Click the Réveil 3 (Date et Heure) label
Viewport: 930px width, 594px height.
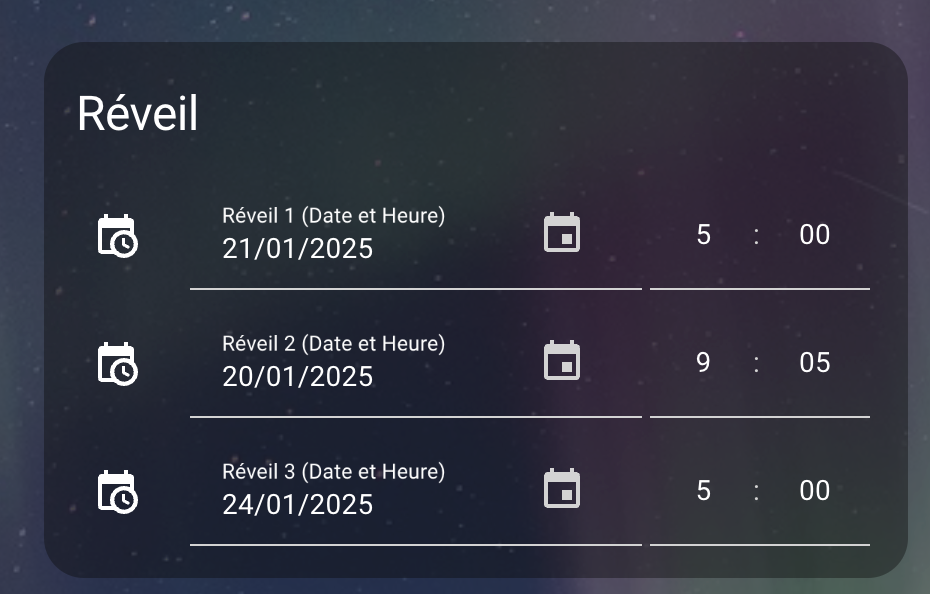pos(333,472)
